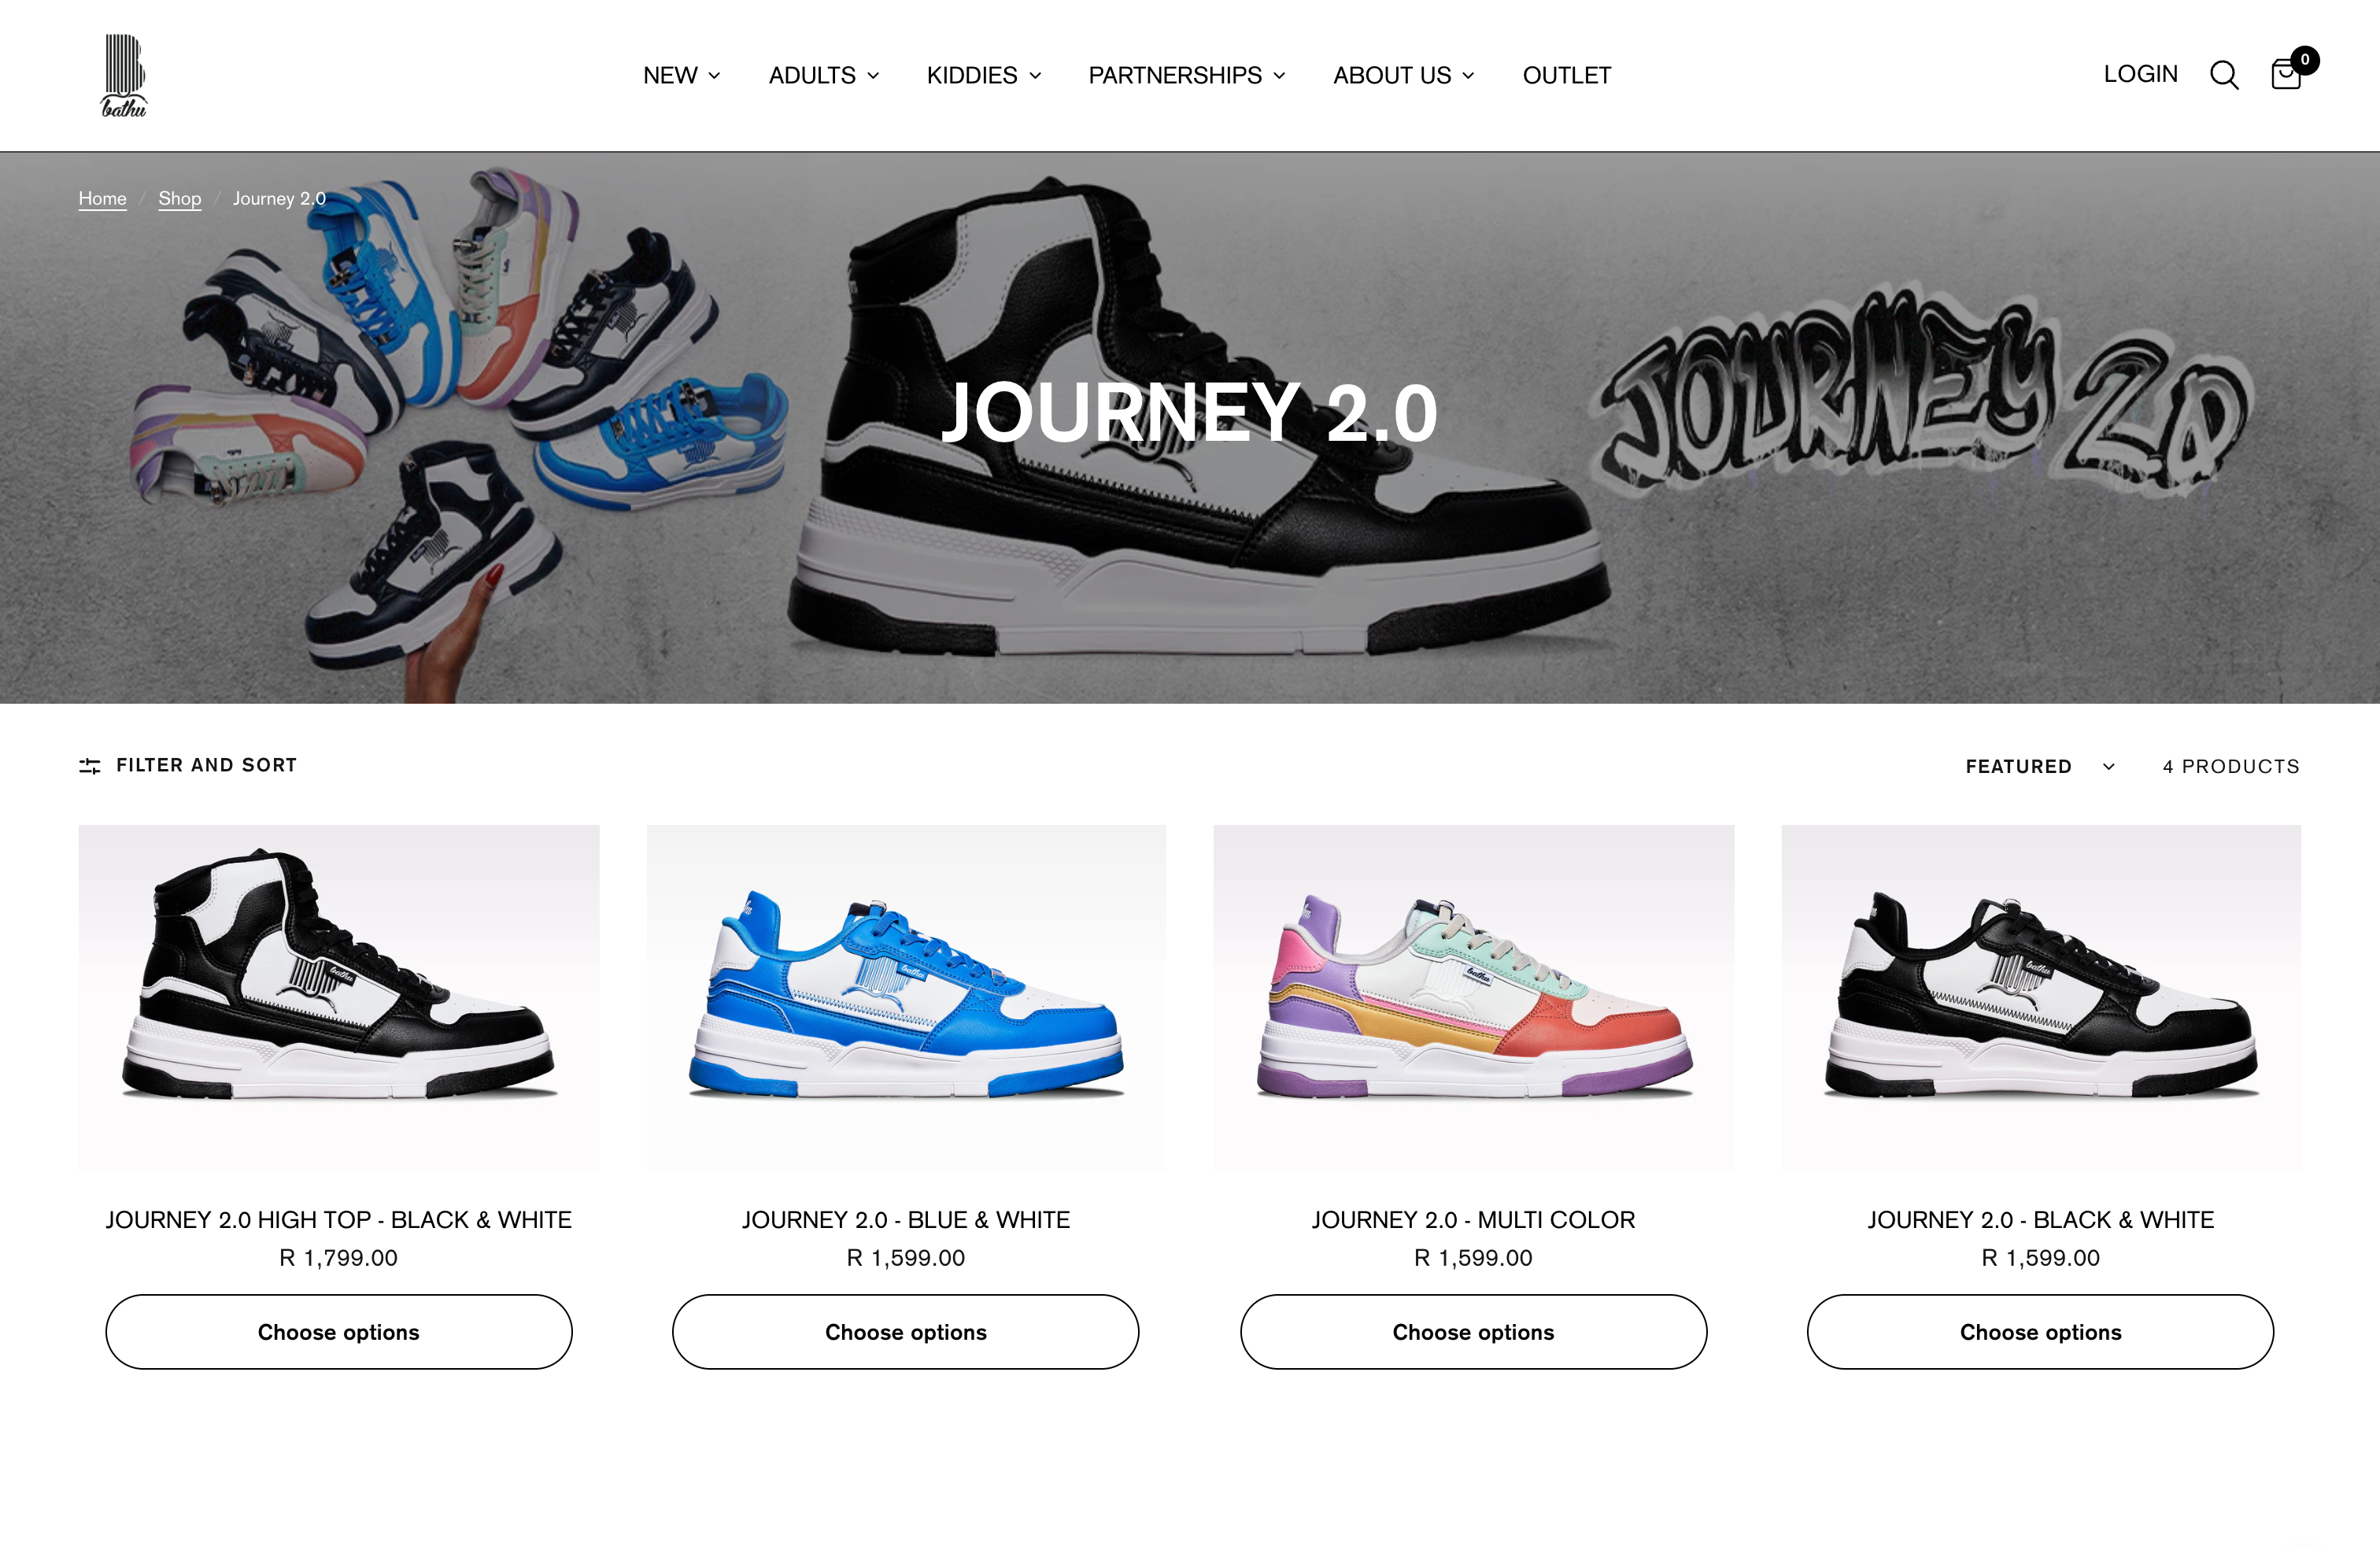Open the ABOUT US menu
Image resolution: width=2380 pixels, height=1546 pixels.
[x=1404, y=76]
